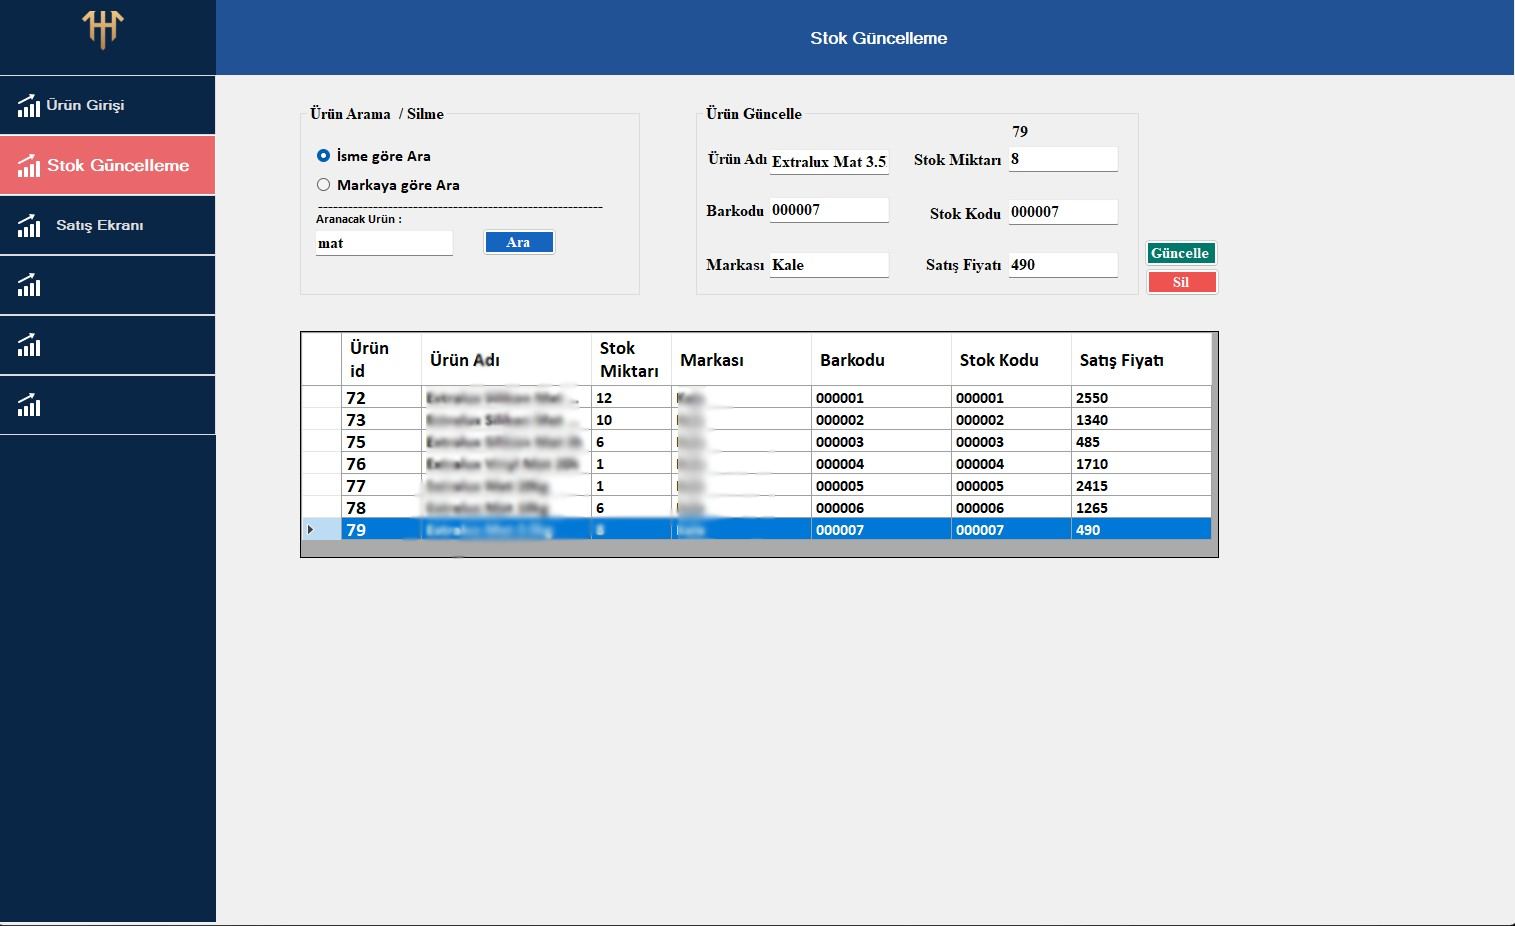The height and width of the screenshot is (926, 1515).
Task: Go to the Satış Ekranı menu item
Action: (x=99, y=226)
